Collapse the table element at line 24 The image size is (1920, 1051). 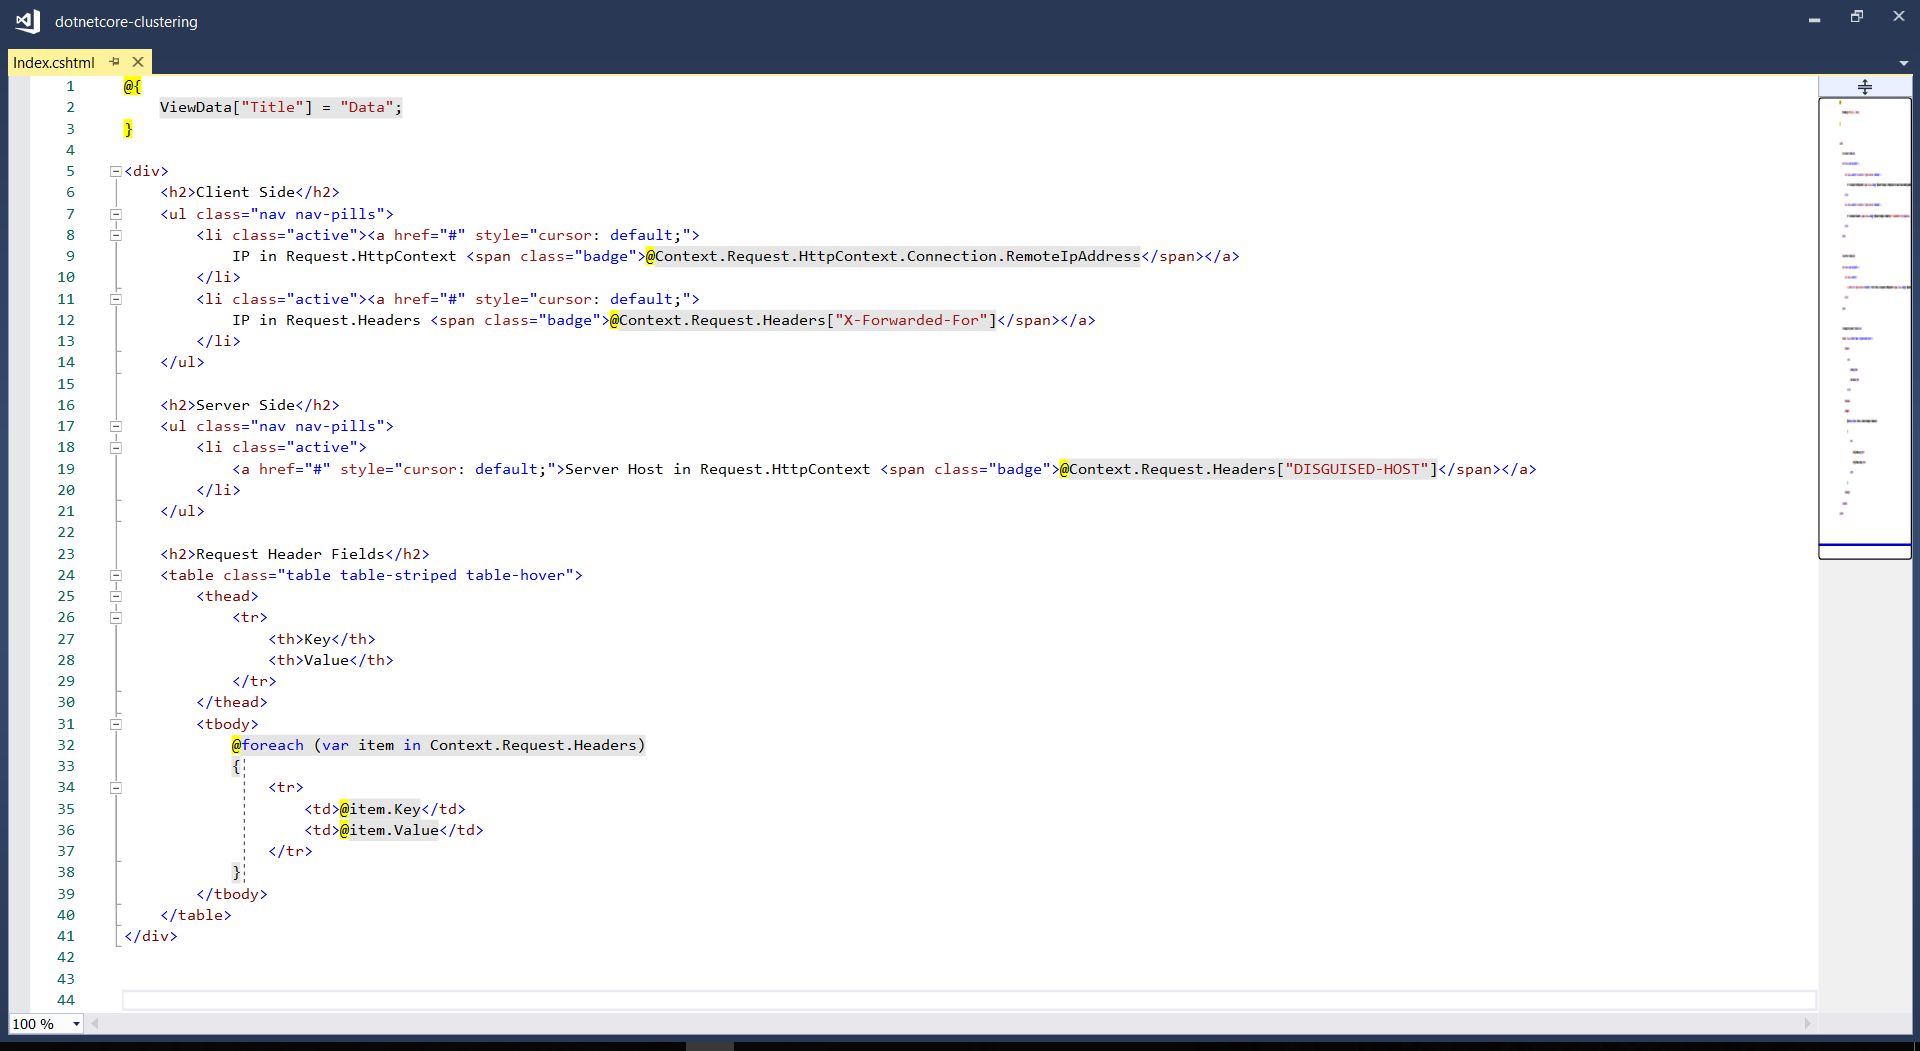click(x=116, y=575)
